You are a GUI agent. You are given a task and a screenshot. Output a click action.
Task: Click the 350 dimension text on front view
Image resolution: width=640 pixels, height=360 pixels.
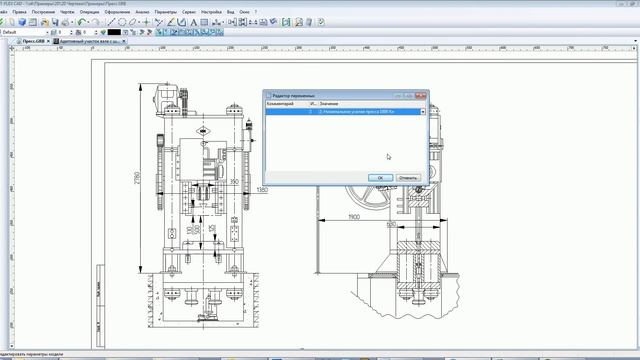234,182
